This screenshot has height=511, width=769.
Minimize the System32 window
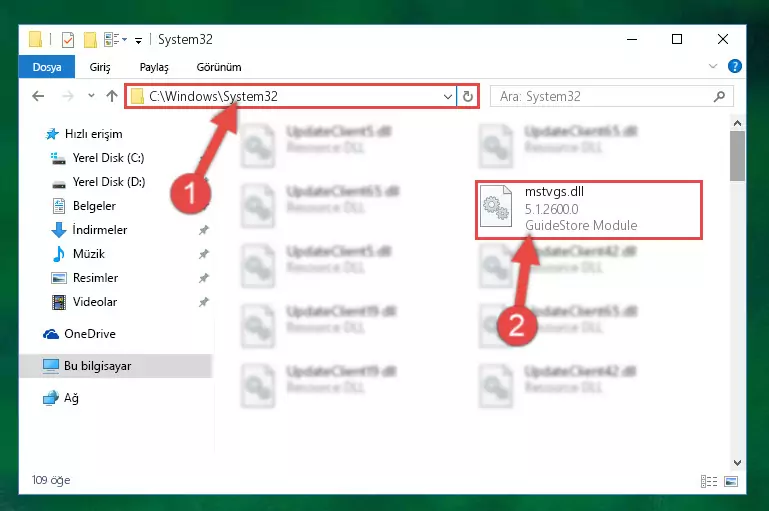[632, 39]
